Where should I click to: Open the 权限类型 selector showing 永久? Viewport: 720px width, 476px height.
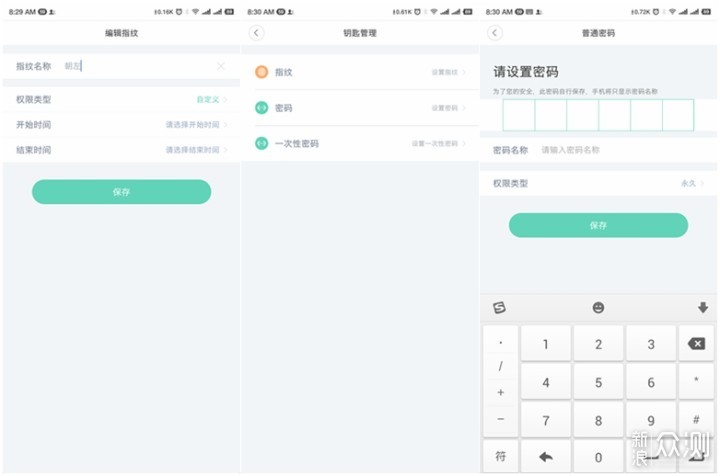[598, 184]
